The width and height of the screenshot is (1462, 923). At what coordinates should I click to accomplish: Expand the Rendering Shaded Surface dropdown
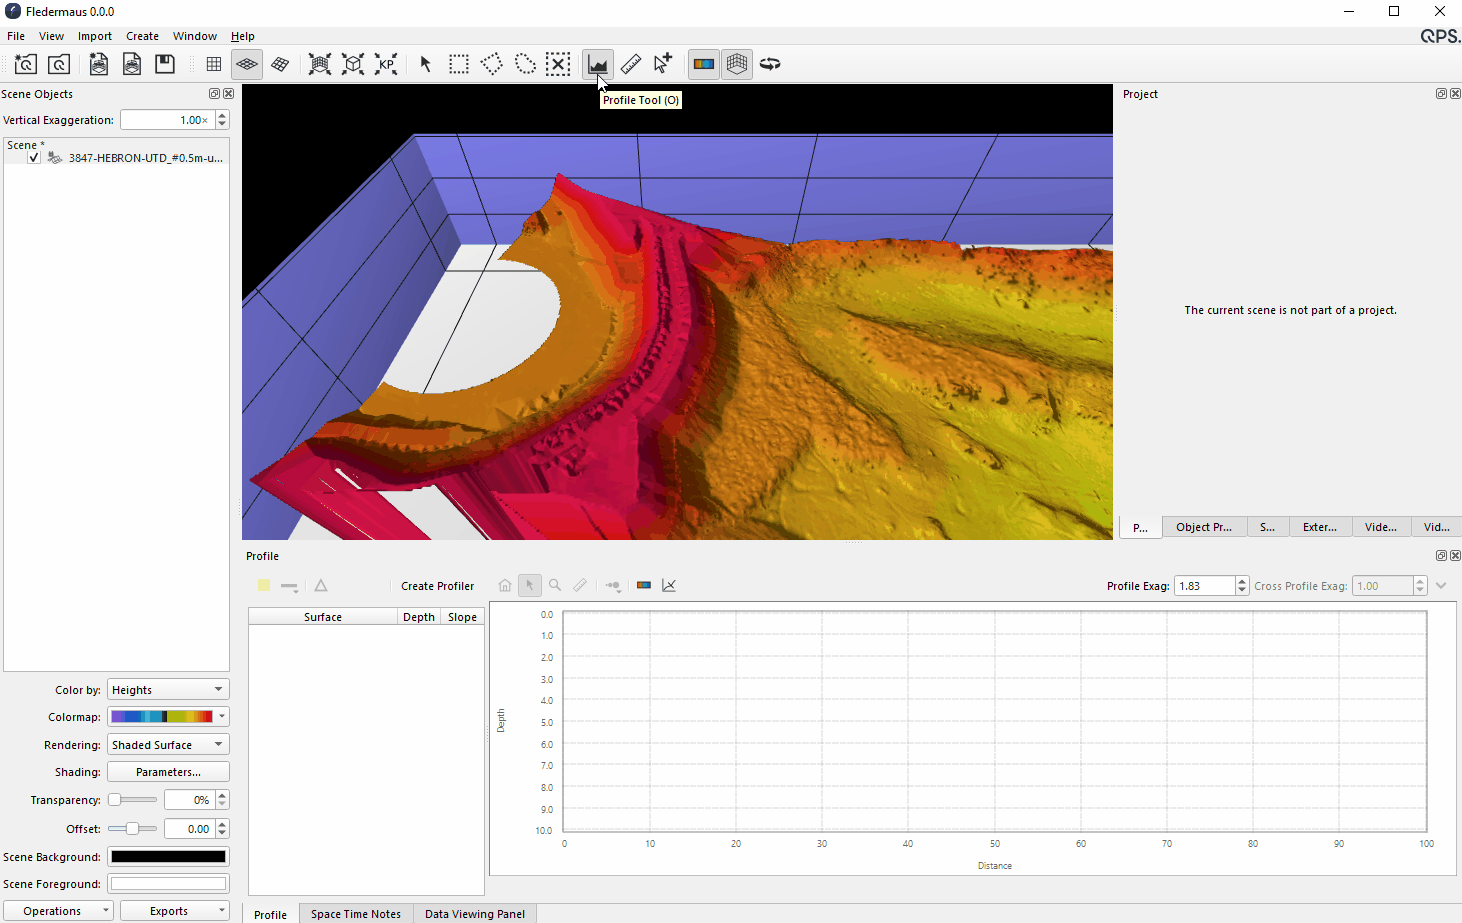coord(168,745)
